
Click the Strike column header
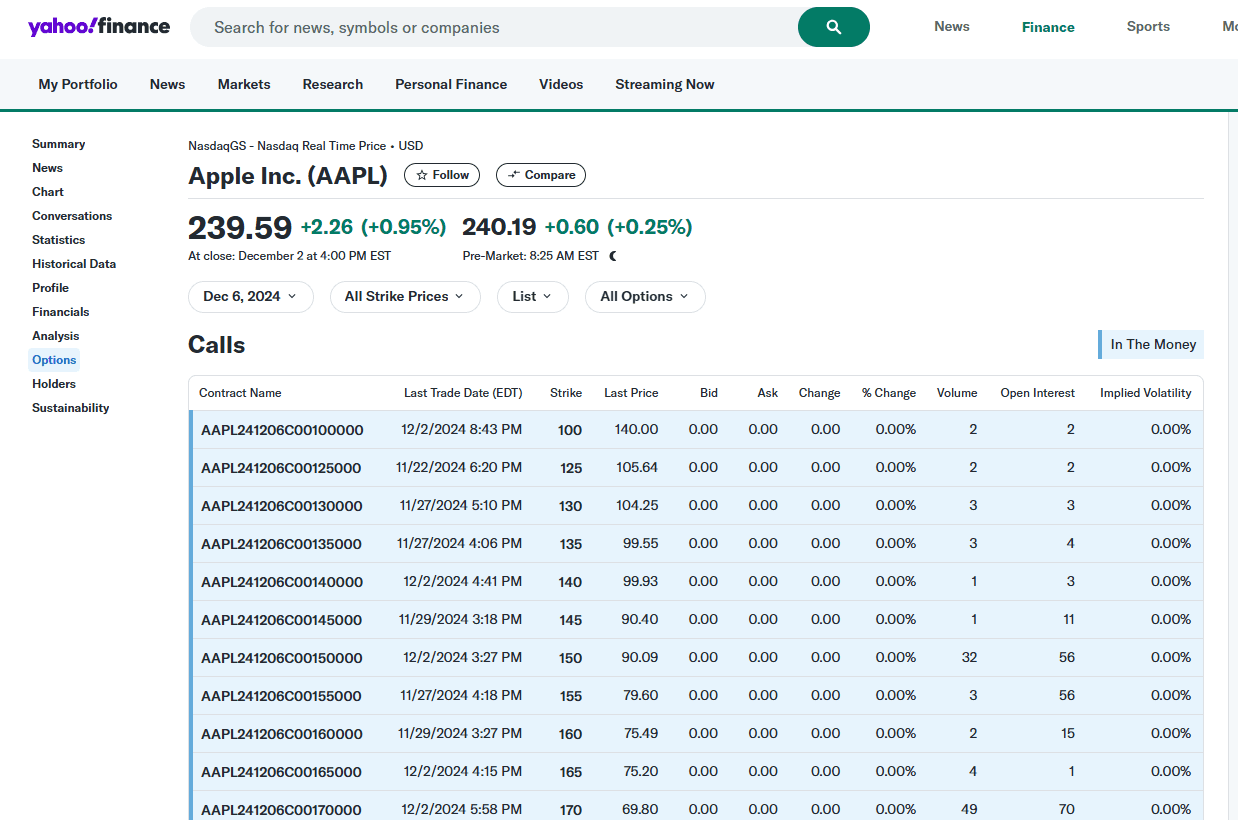(x=566, y=393)
